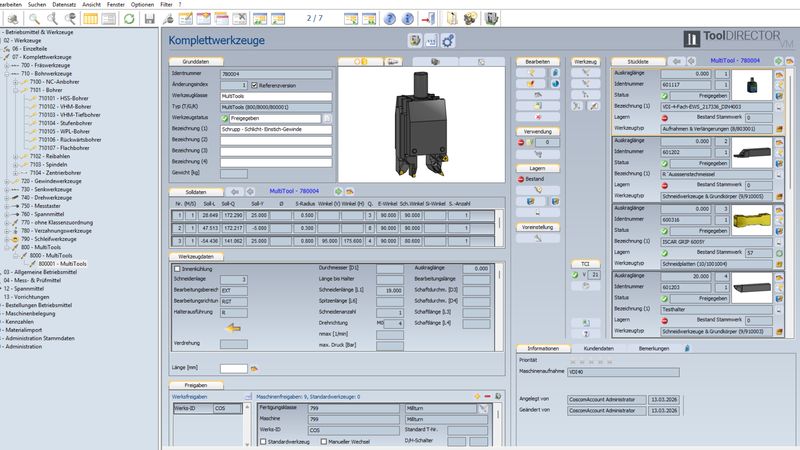Screen dimensions: 800x450
Task: Open the Optionen menu
Action: (x=142, y=4)
